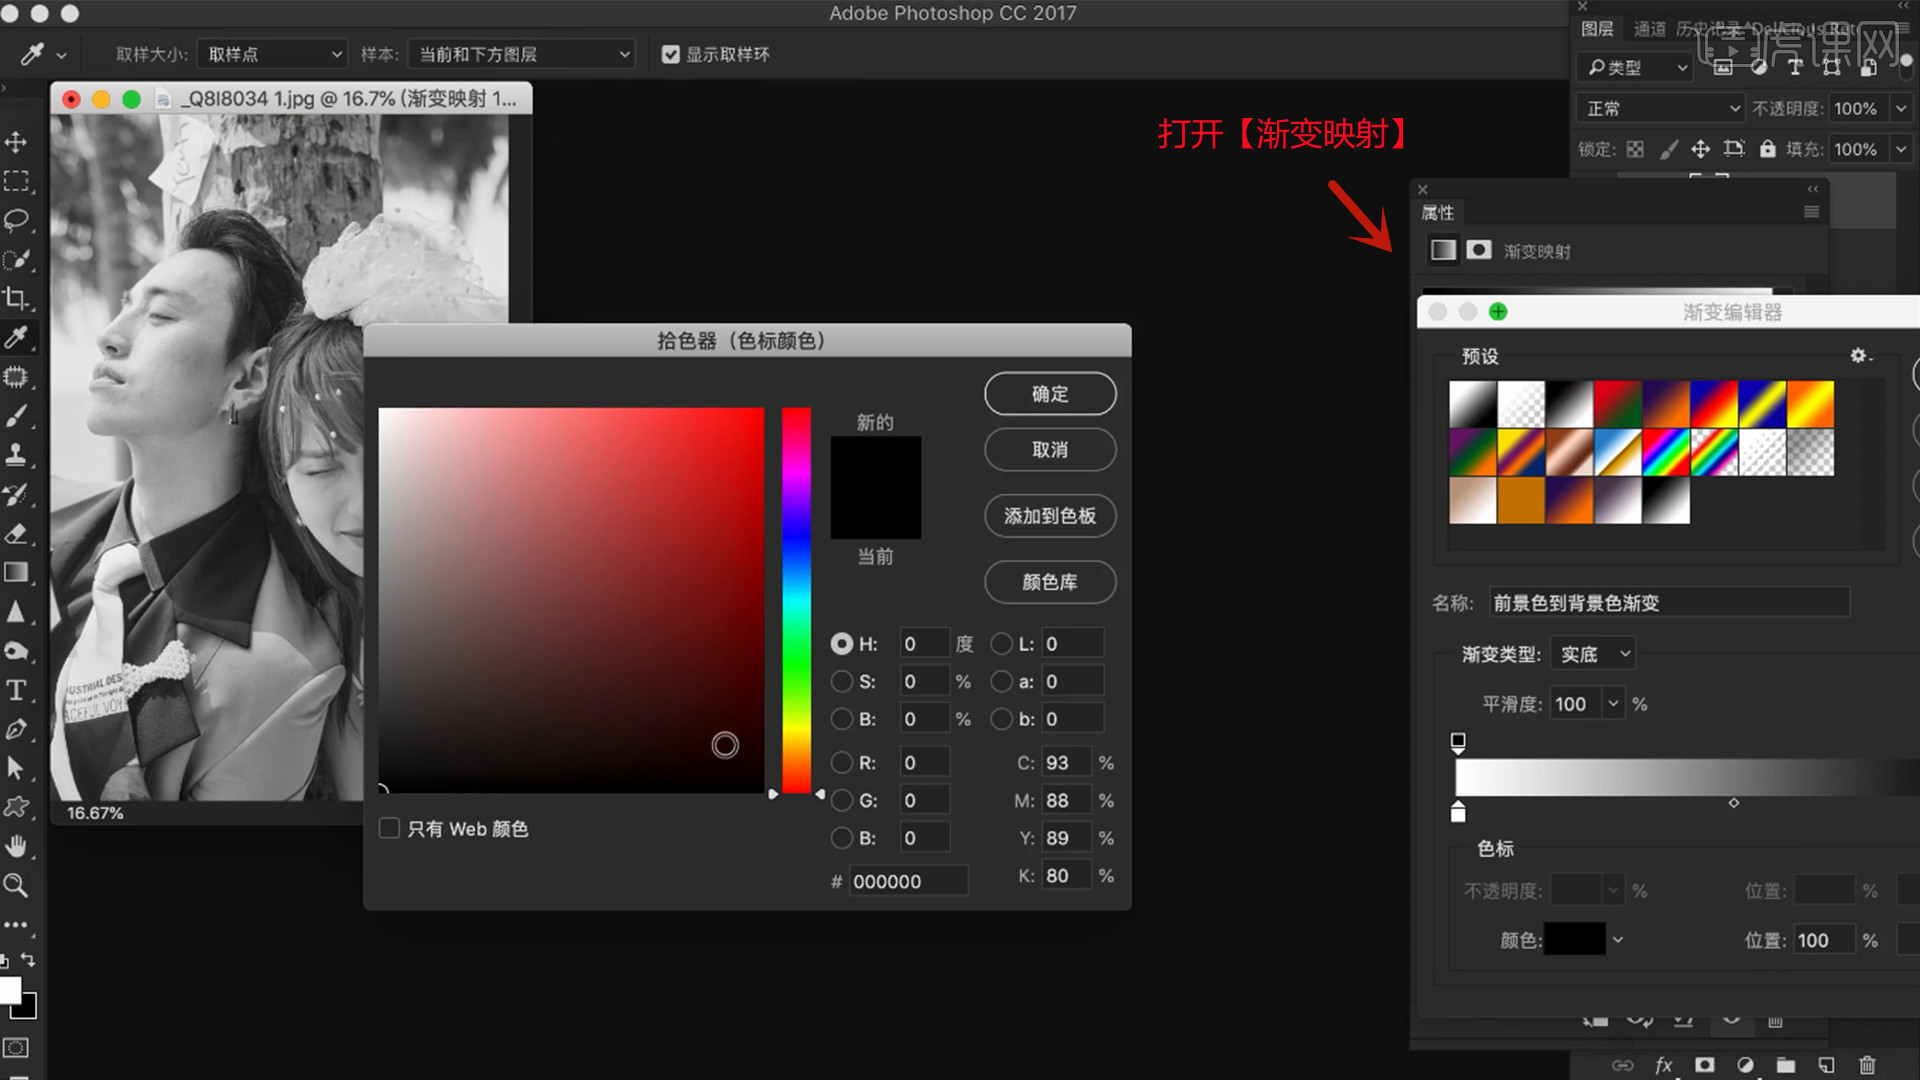Viewport: 1920px width, 1080px height.
Task: Select the Brush tool in toolbar
Action: (16, 416)
